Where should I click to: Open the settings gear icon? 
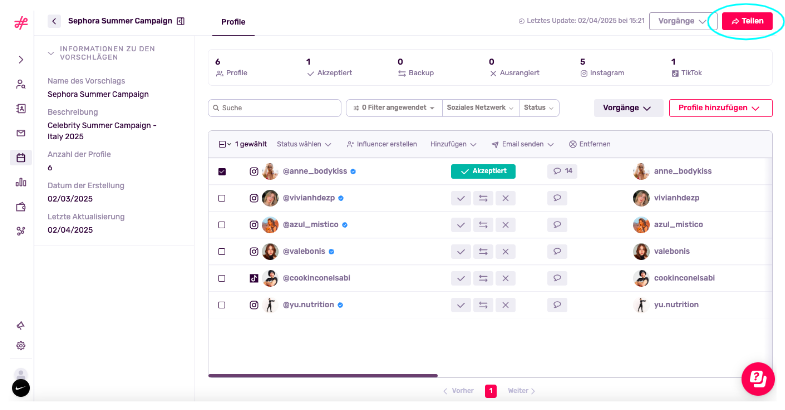pos(21,345)
